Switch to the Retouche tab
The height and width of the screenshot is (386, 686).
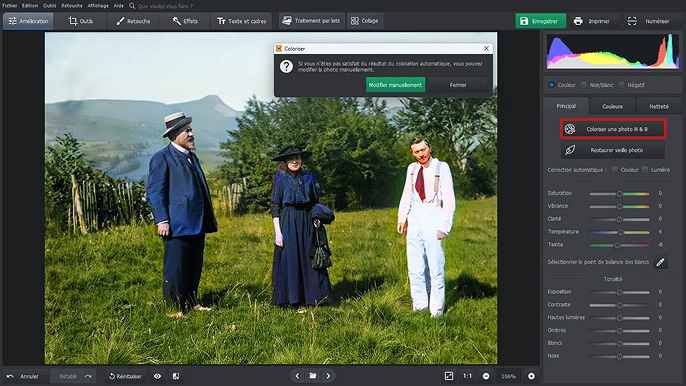pyautogui.click(x=133, y=21)
